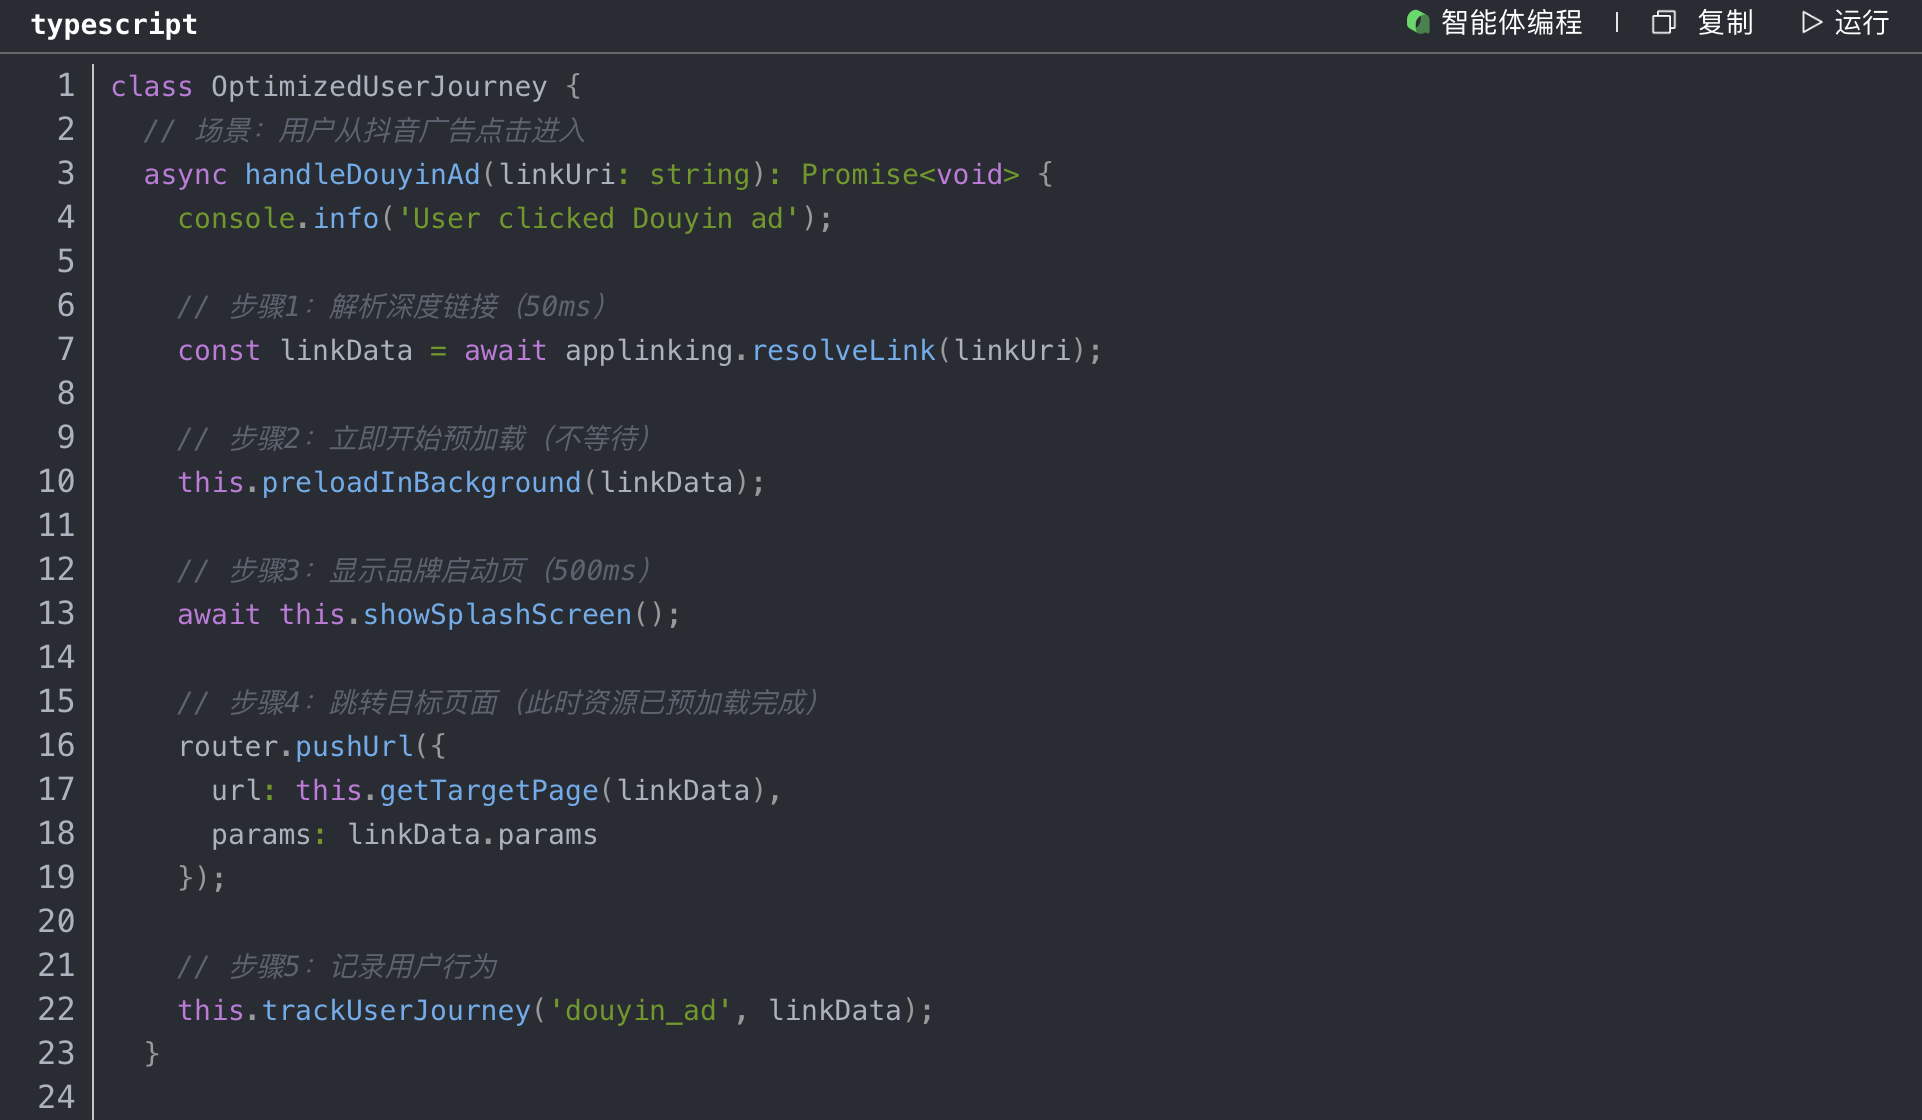Click the 'User clicked Douyin ad' string
The width and height of the screenshot is (1922, 1120).
click(x=598, y=219)
